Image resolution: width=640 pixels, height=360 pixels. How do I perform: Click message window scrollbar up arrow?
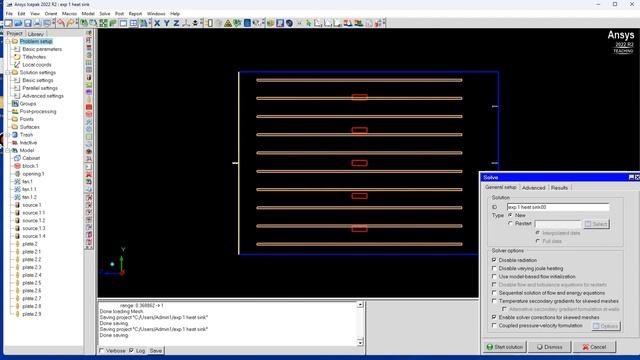[x=360, y=304]
